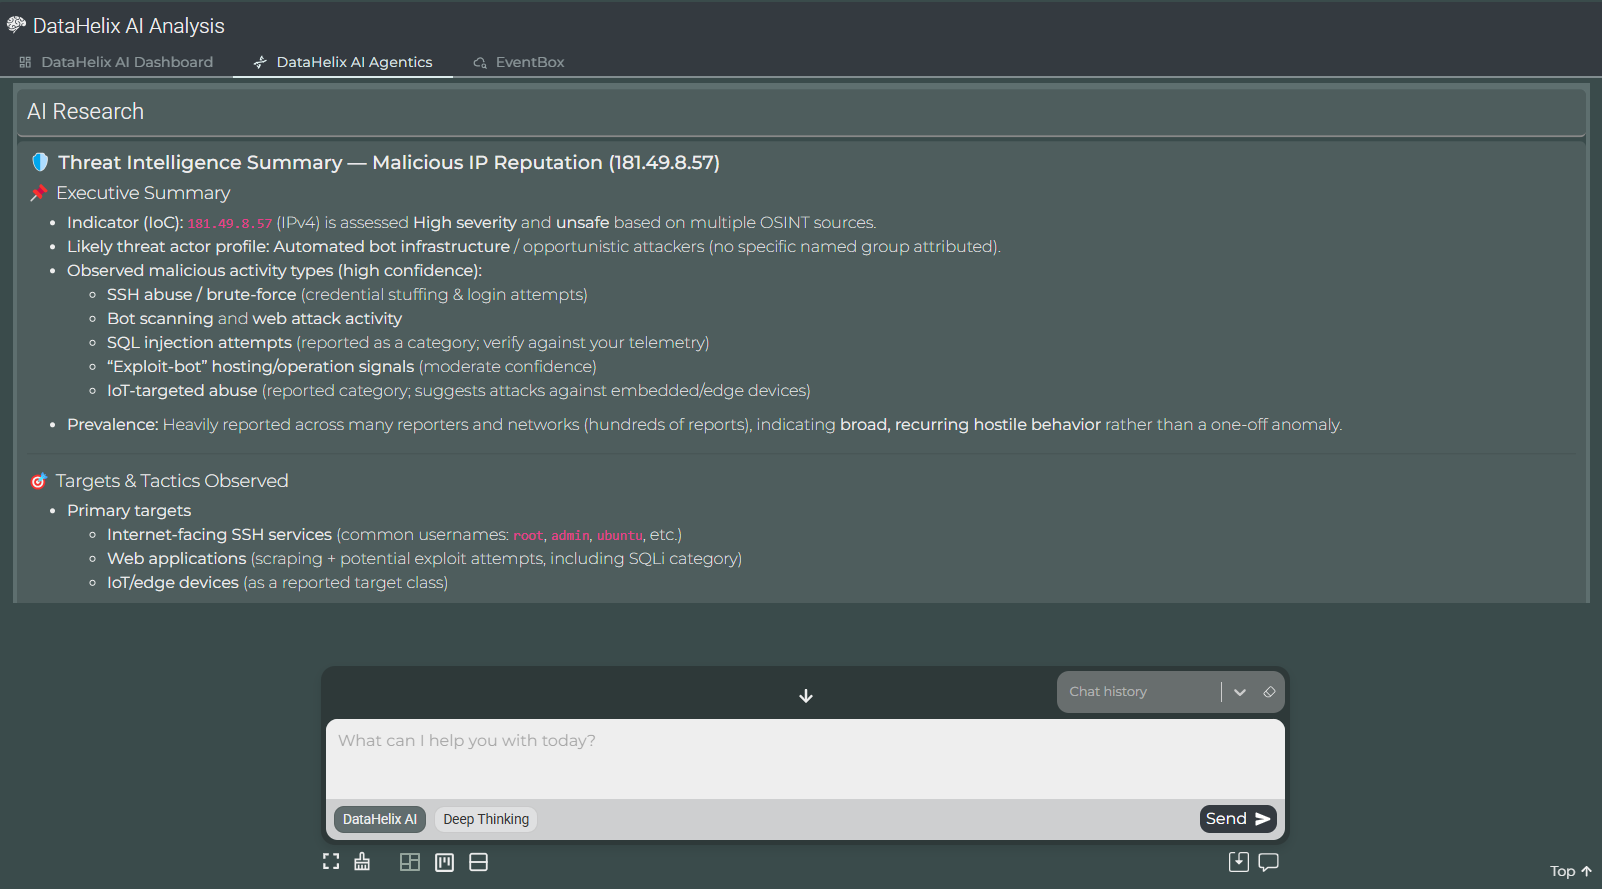Click the broom clean icon
Image resolution: width=1602 pixels, height=889 pixels.
coord(362,862)
